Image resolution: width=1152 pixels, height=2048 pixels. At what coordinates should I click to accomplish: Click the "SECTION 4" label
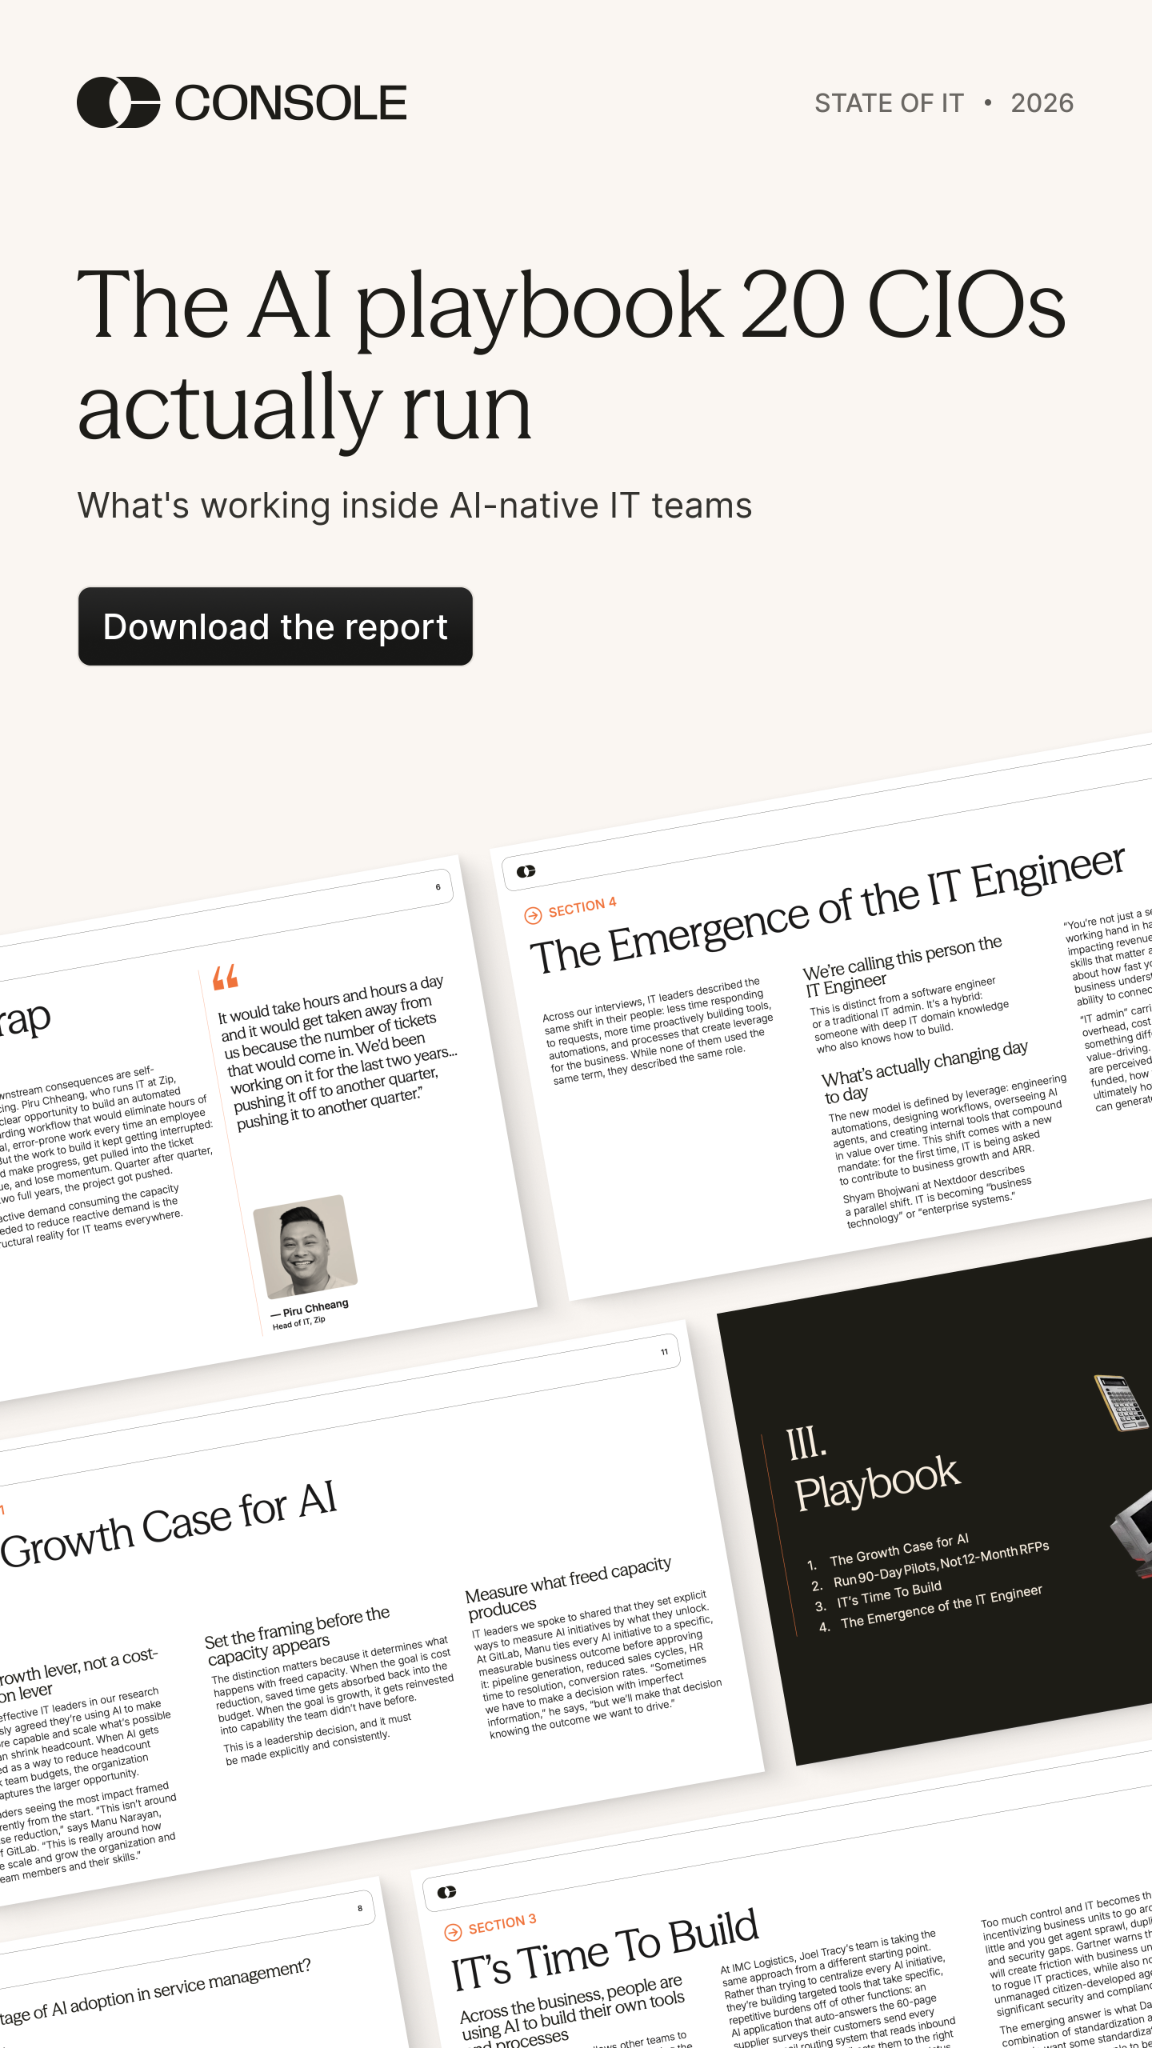pos(582,908)
